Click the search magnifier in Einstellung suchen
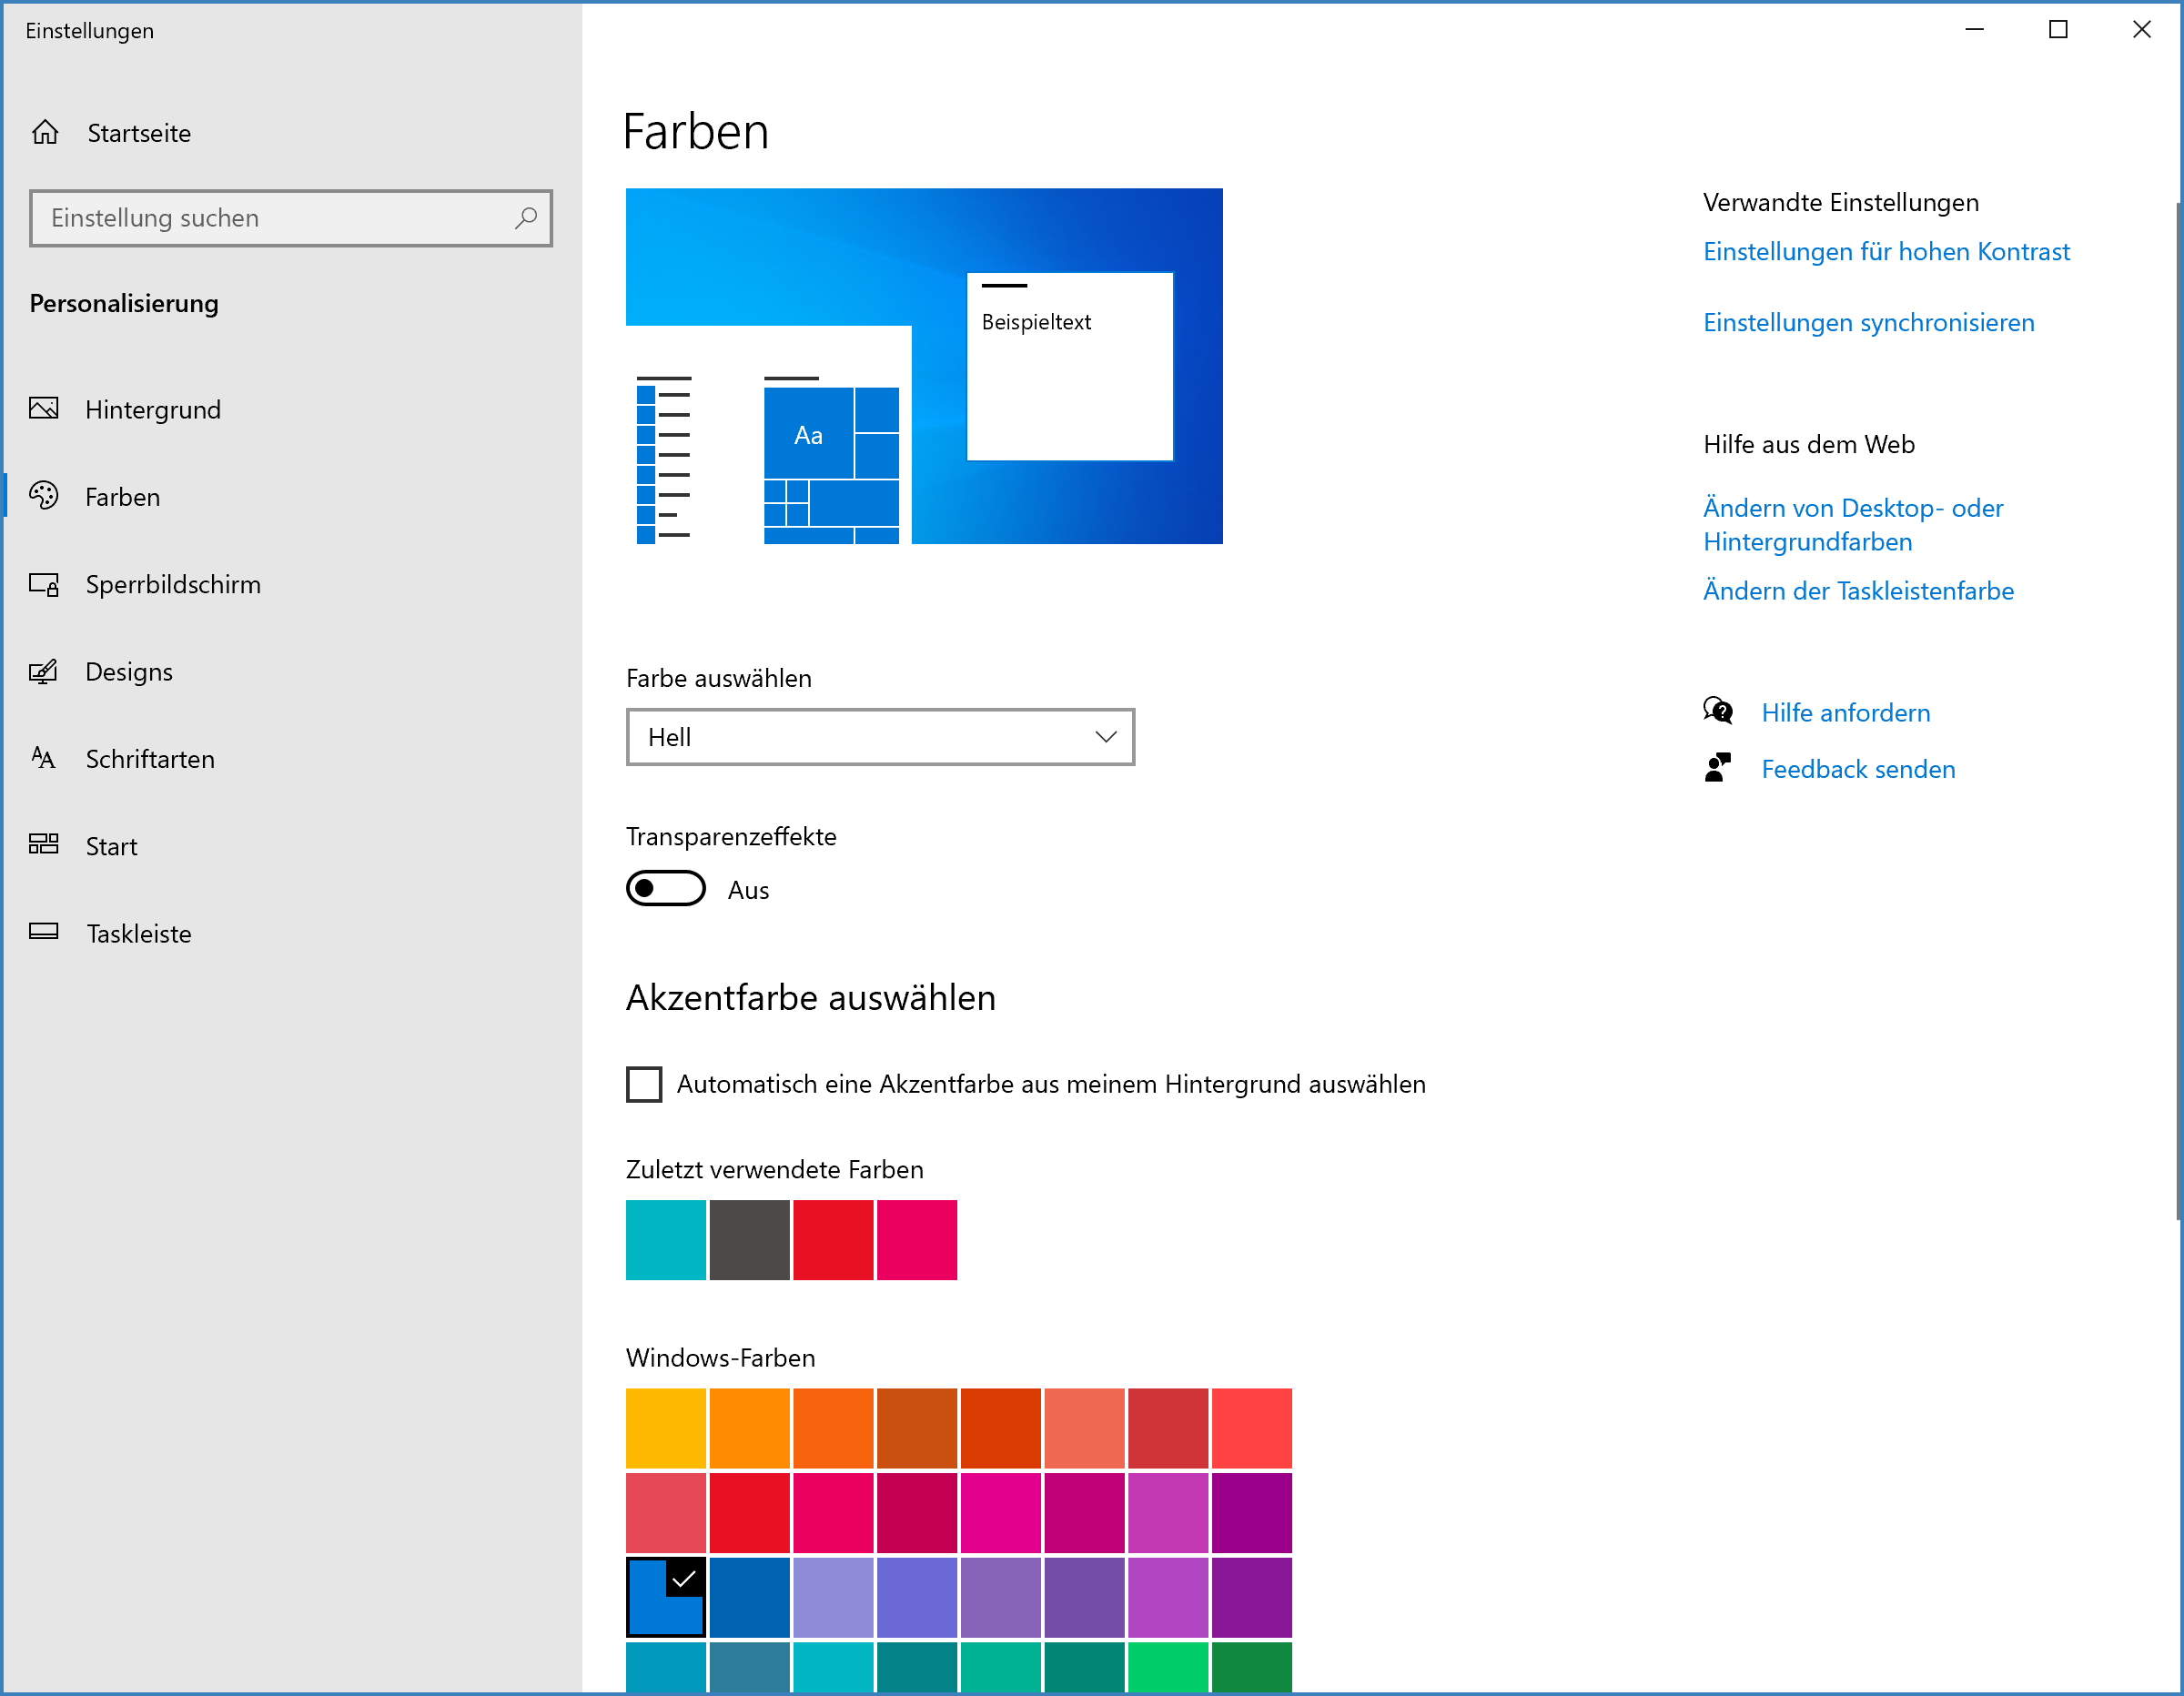This screenshot has height=1696, width=2184. (526, 218)
